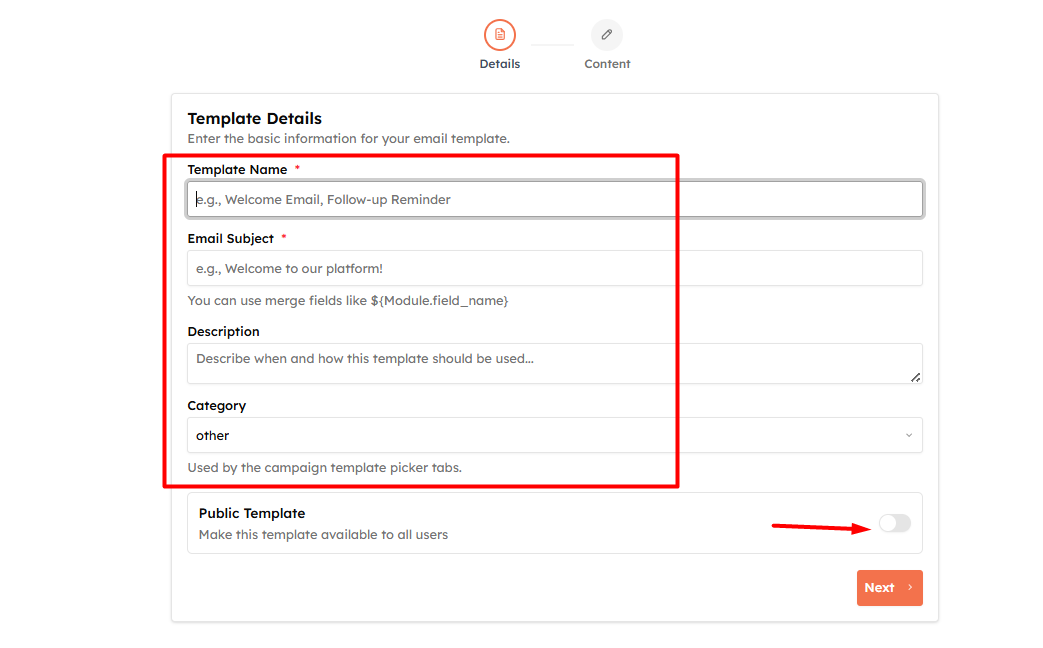Click 'Make this template available to all users'
The width and height of the screenshot is (1043, 648).
pyautogui.click(x=323, y=535)
